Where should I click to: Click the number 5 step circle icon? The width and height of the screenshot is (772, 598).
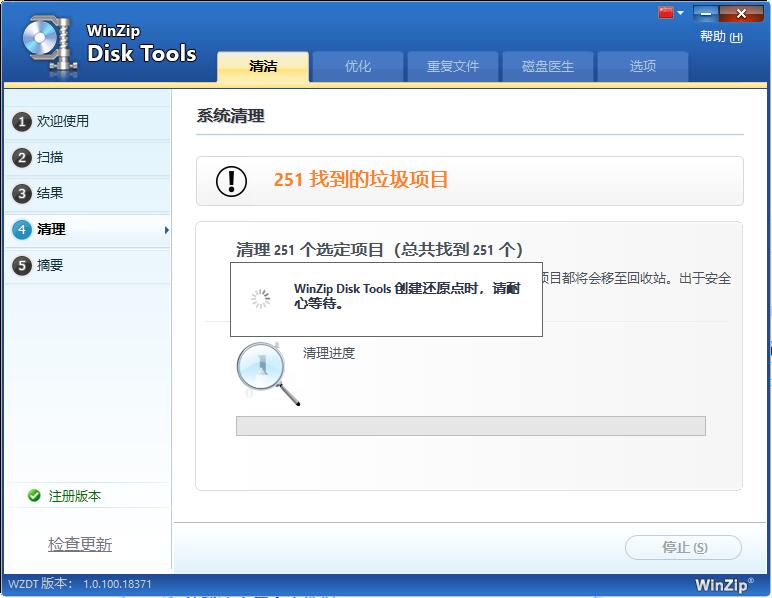coord(22,266)
